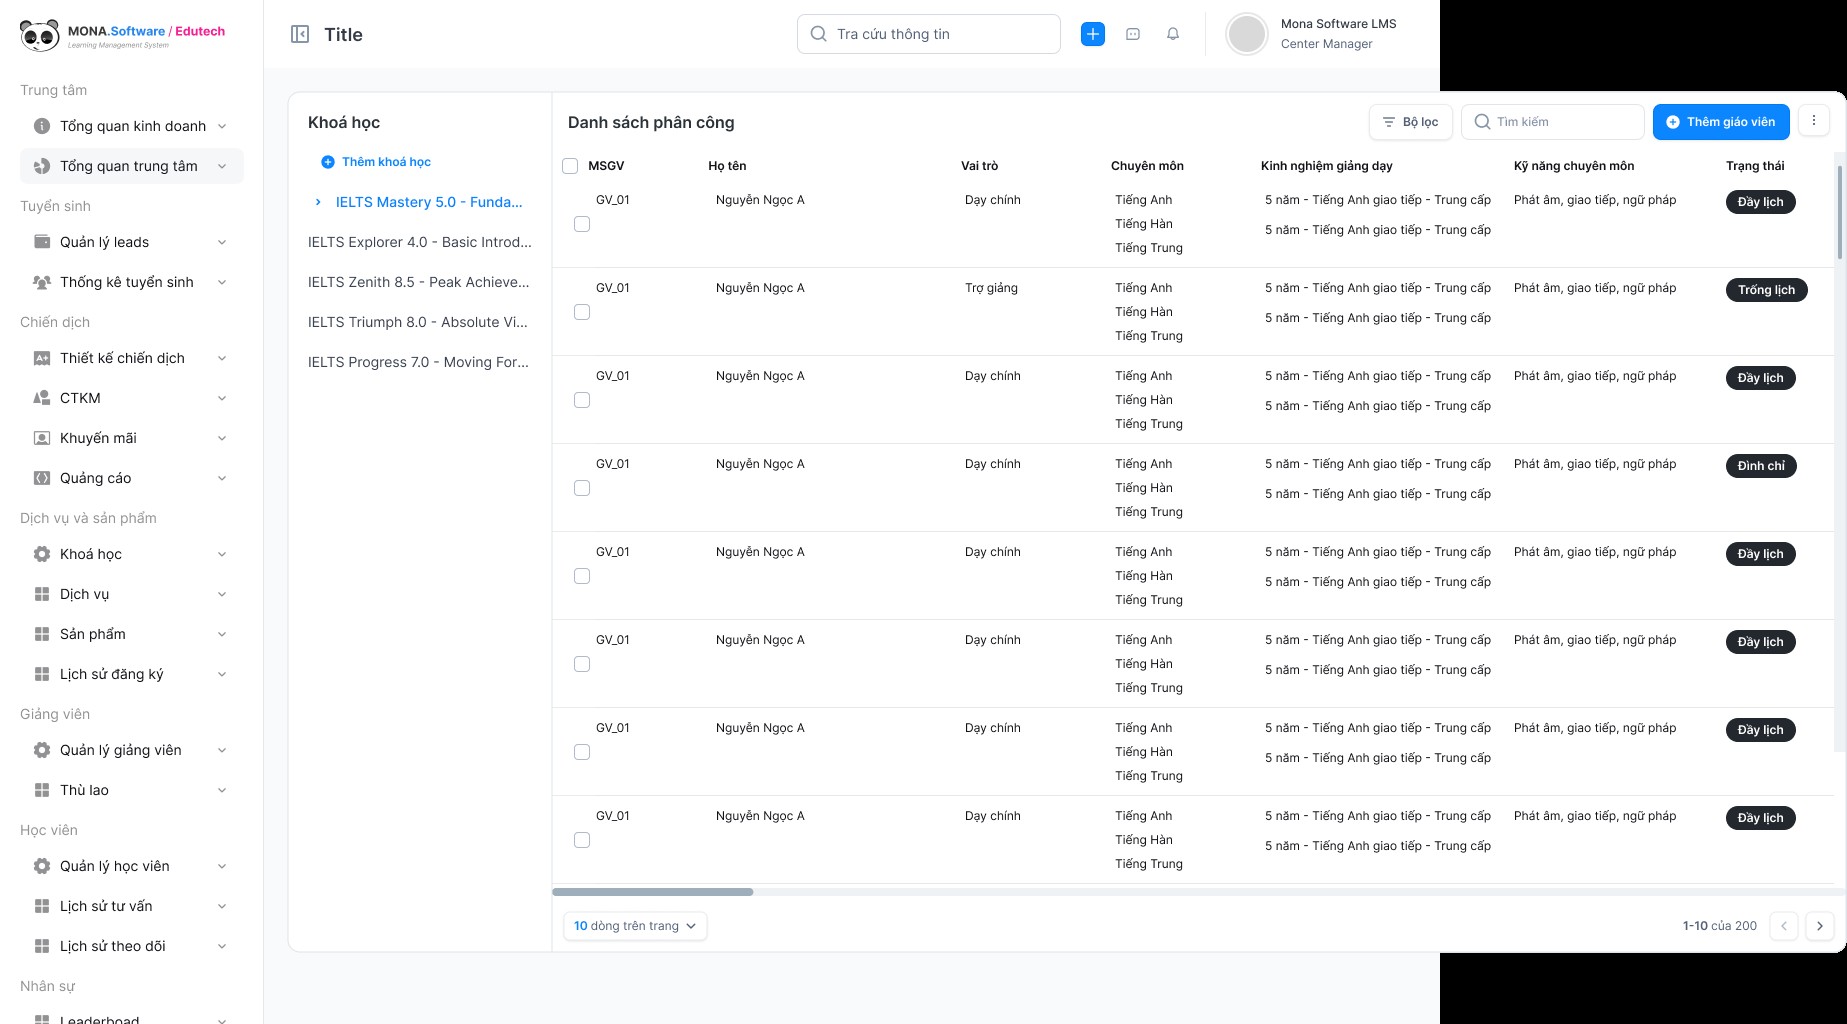This screenshot has width=1847, height=1024.
Task: Click the Lịch sử tư vấn grid icon
Action: coord(42,906)
